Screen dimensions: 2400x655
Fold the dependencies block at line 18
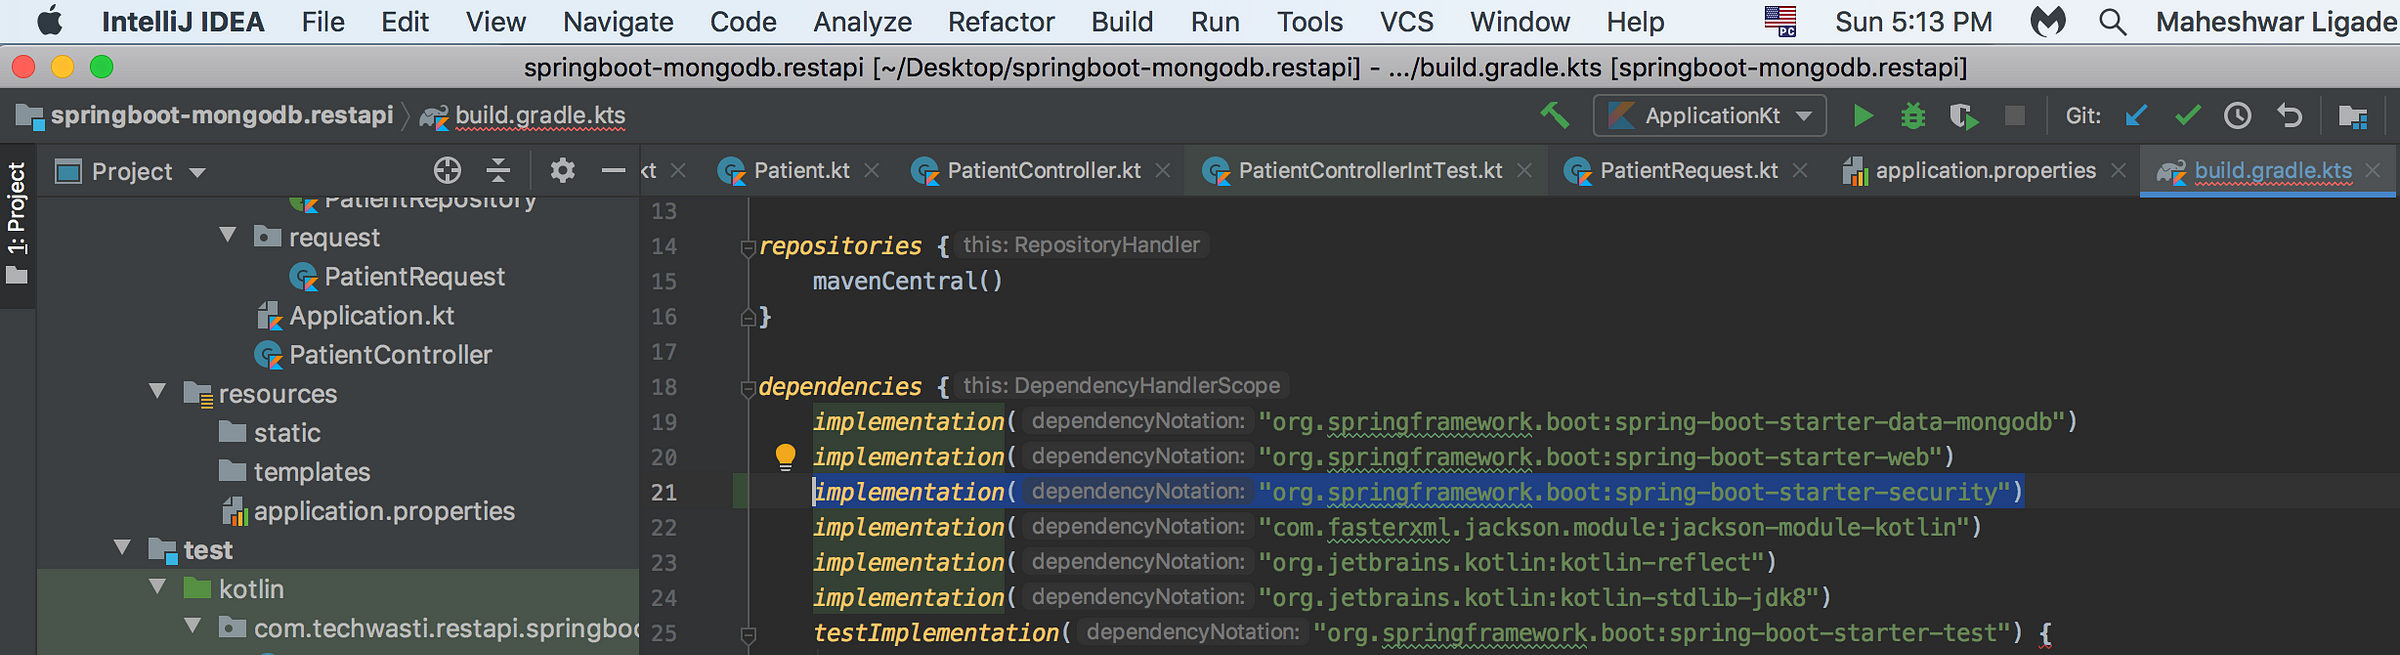[x=748, y=388]
